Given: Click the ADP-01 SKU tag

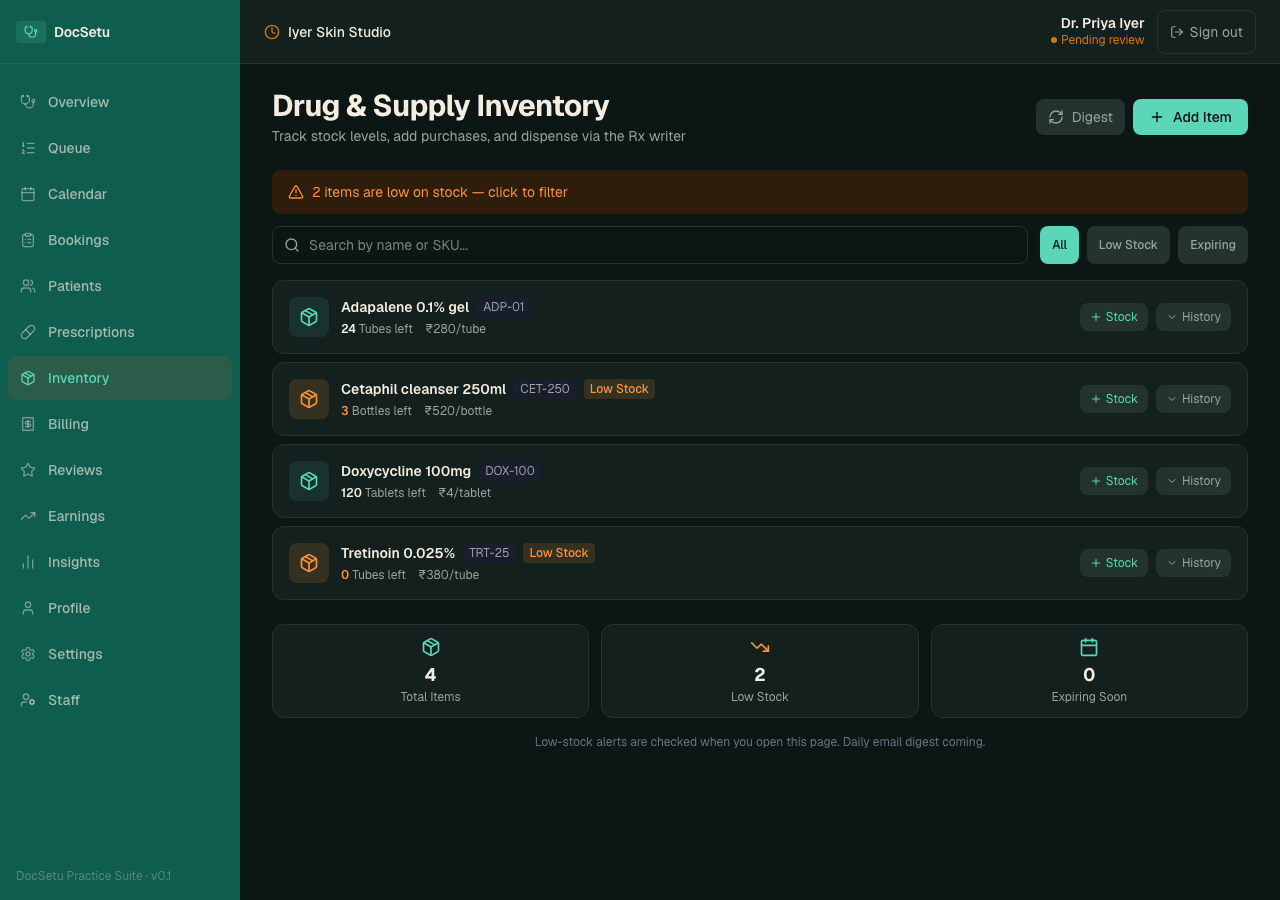Looking at the screenshot, I should click(x=504, y=307).
